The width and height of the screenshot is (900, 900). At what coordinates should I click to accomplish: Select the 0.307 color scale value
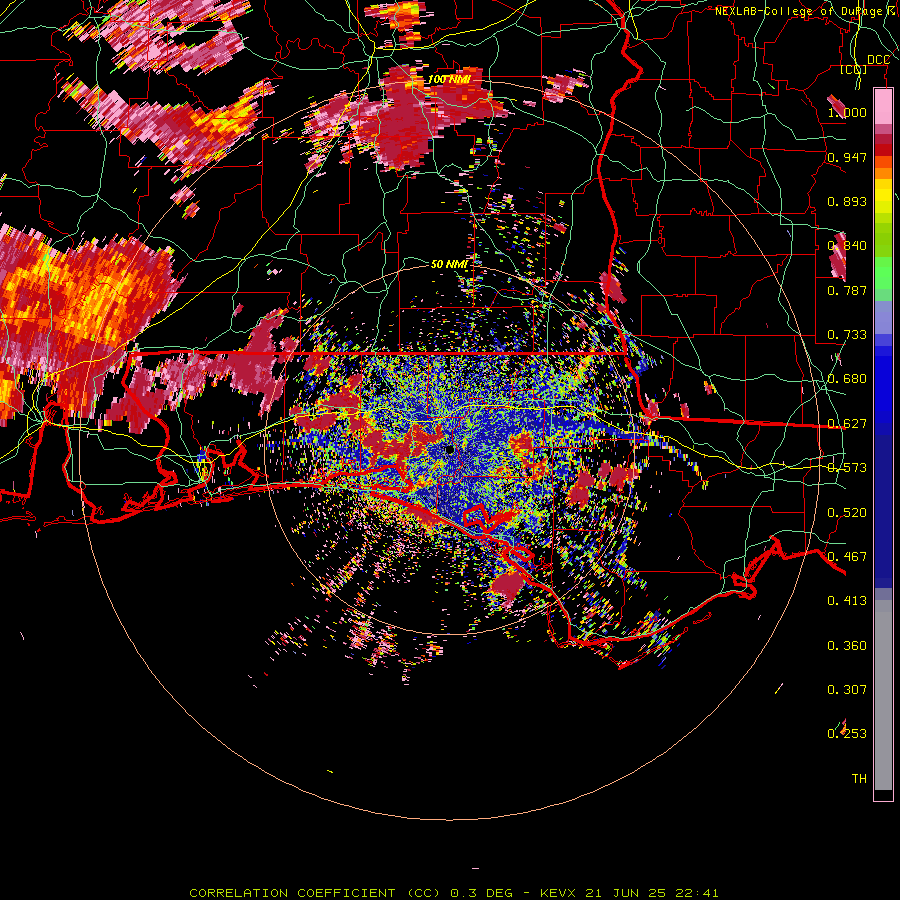tap(847, 689)
